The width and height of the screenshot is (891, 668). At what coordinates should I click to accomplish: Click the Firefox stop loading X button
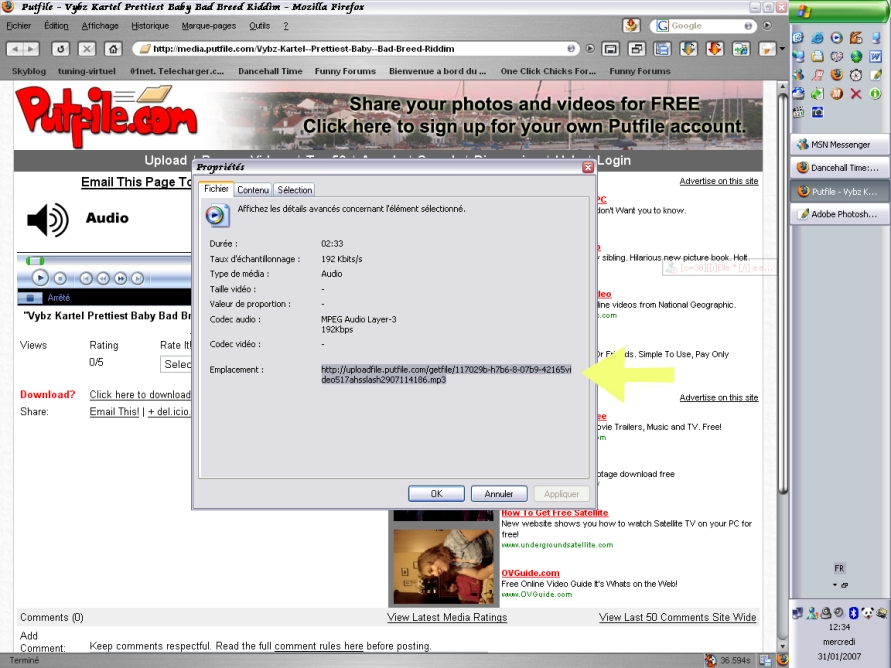coord(87,49)
